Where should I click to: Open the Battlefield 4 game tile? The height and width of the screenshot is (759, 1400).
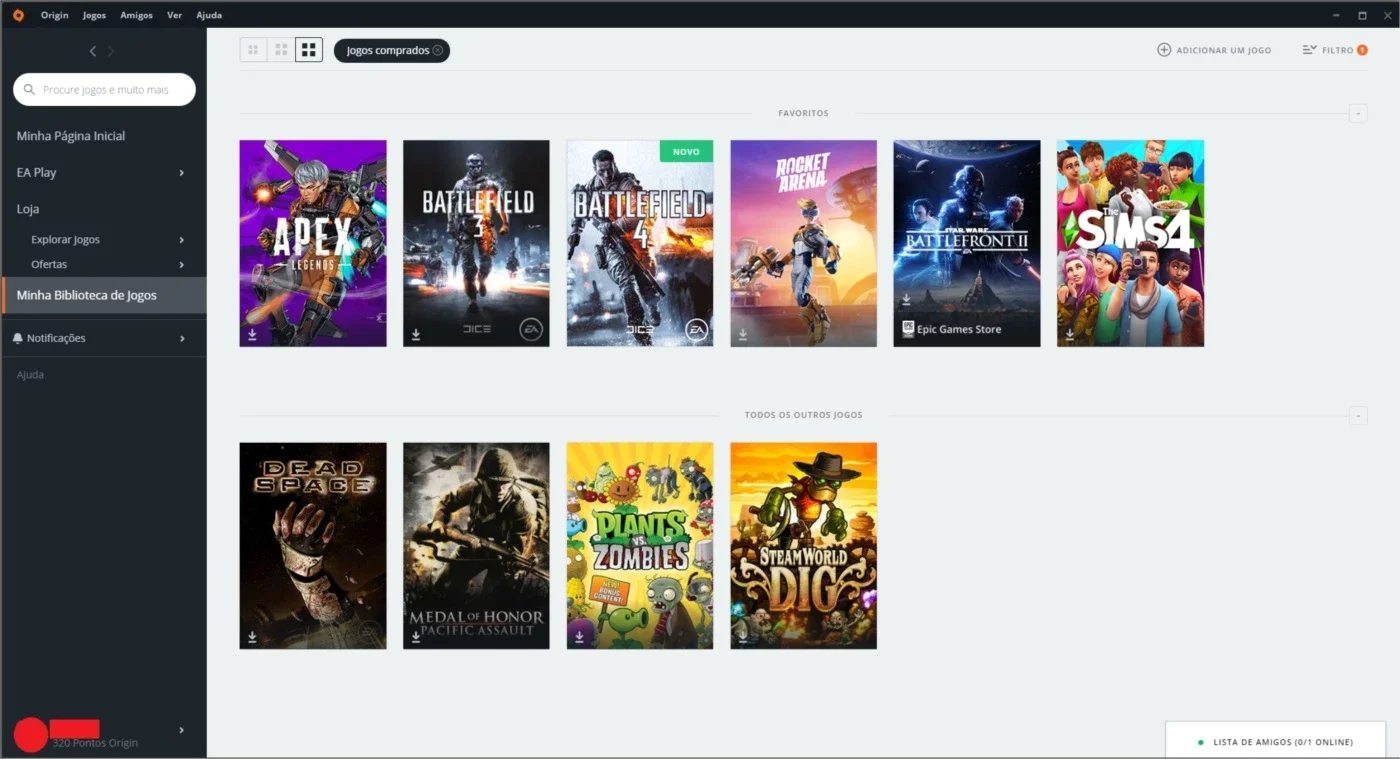[x=640, y=243]
